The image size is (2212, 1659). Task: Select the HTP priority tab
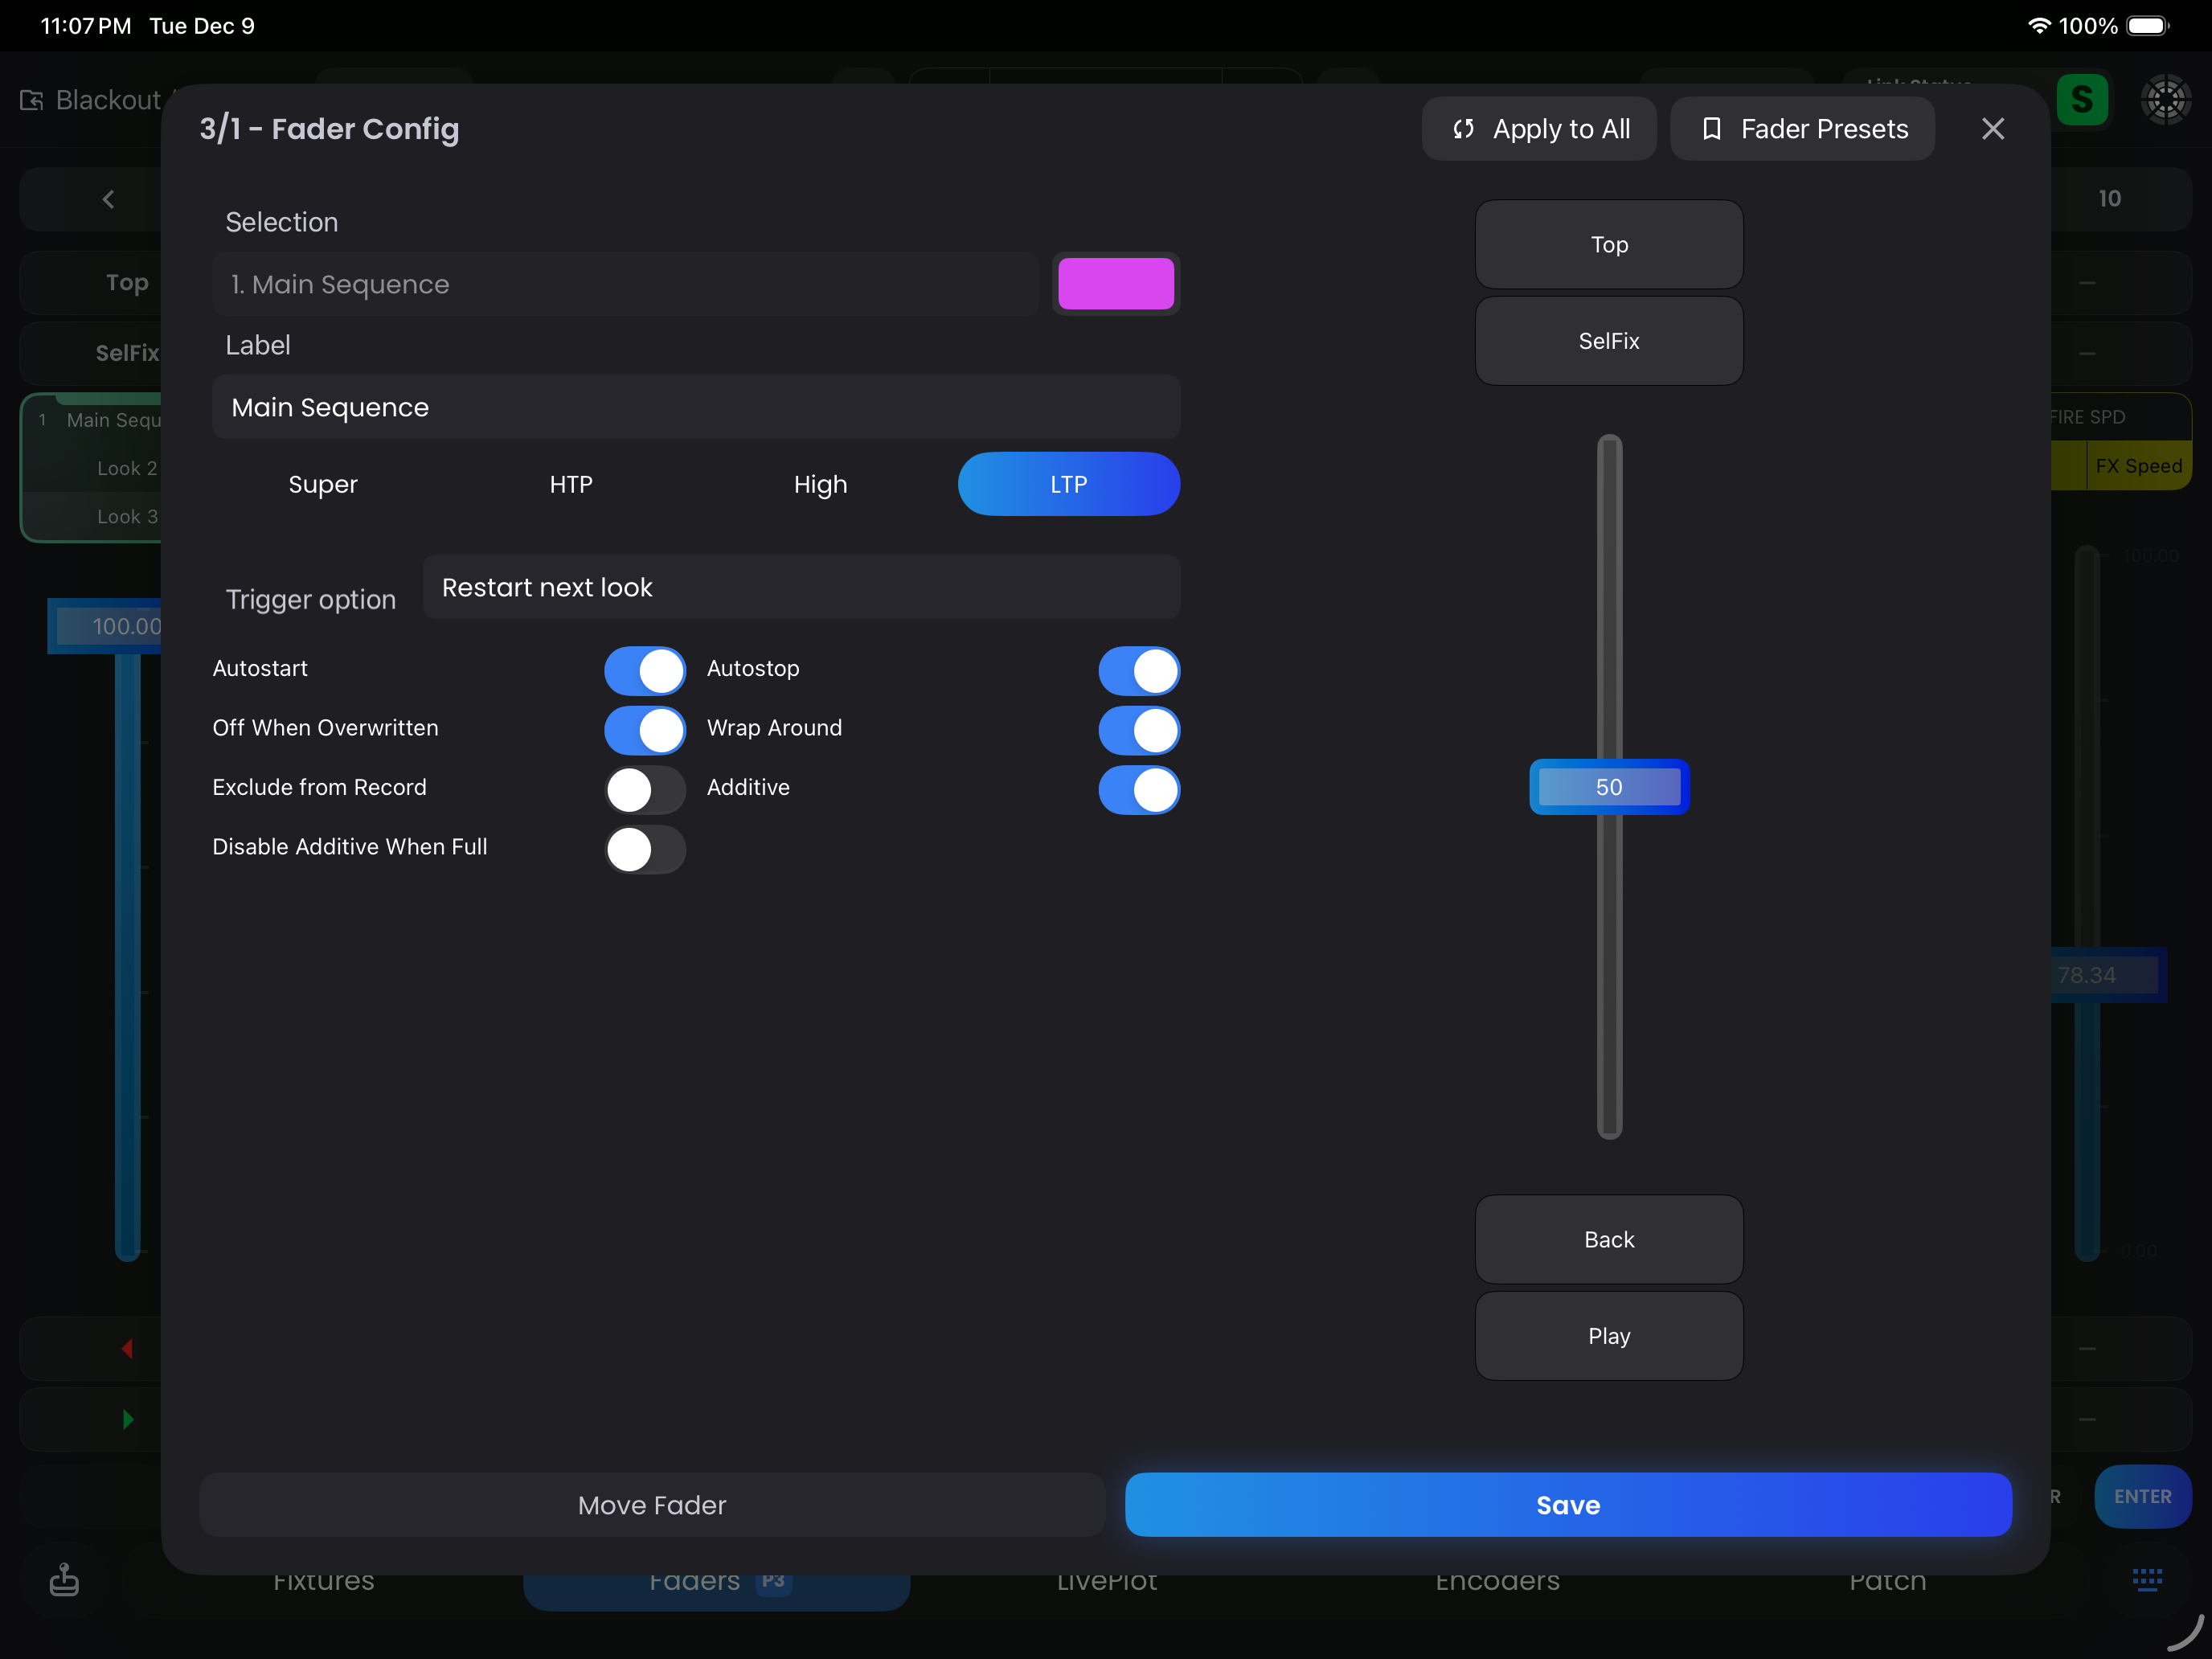571,485
